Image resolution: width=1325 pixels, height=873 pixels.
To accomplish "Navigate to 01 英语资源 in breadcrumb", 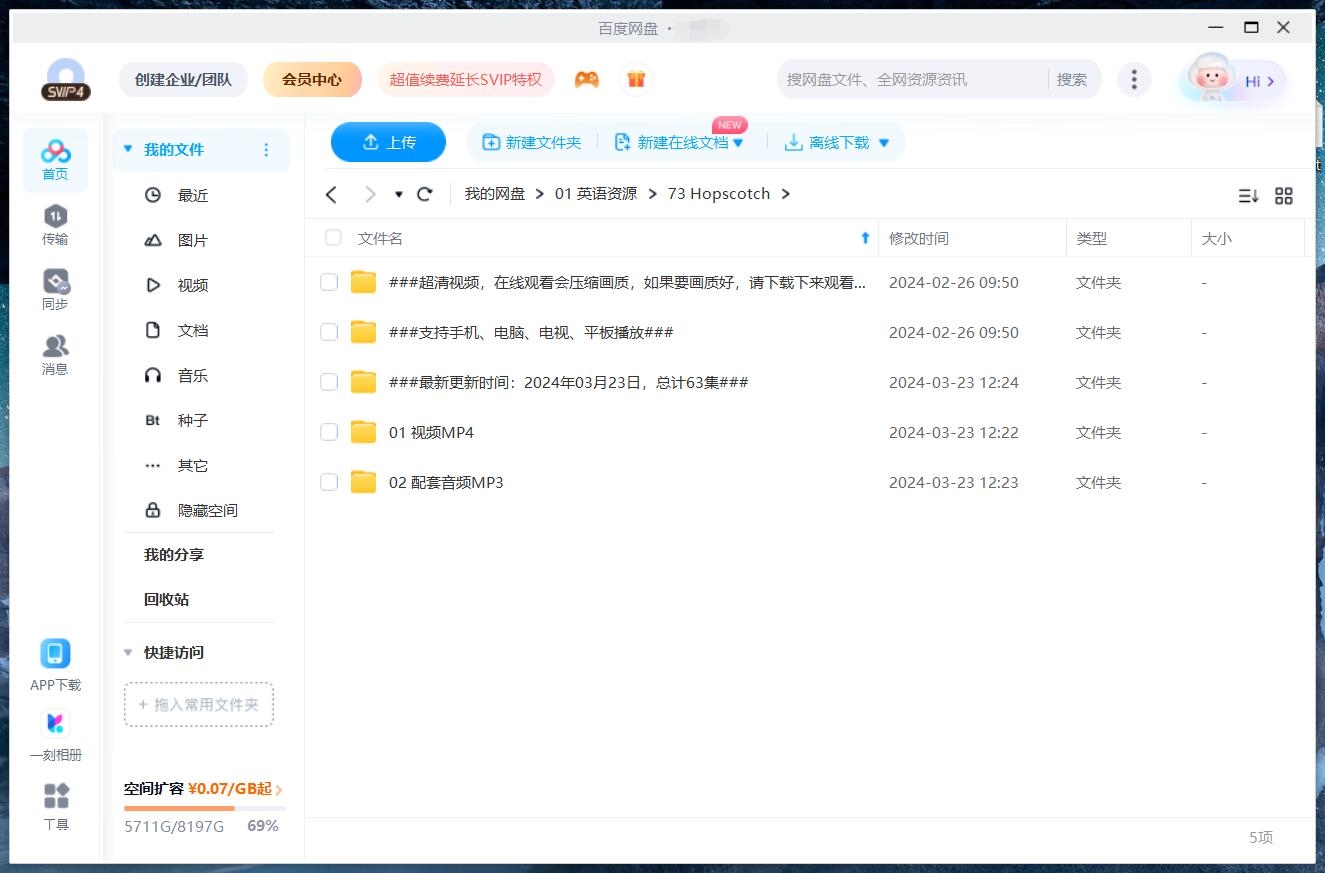I will 596,193.
